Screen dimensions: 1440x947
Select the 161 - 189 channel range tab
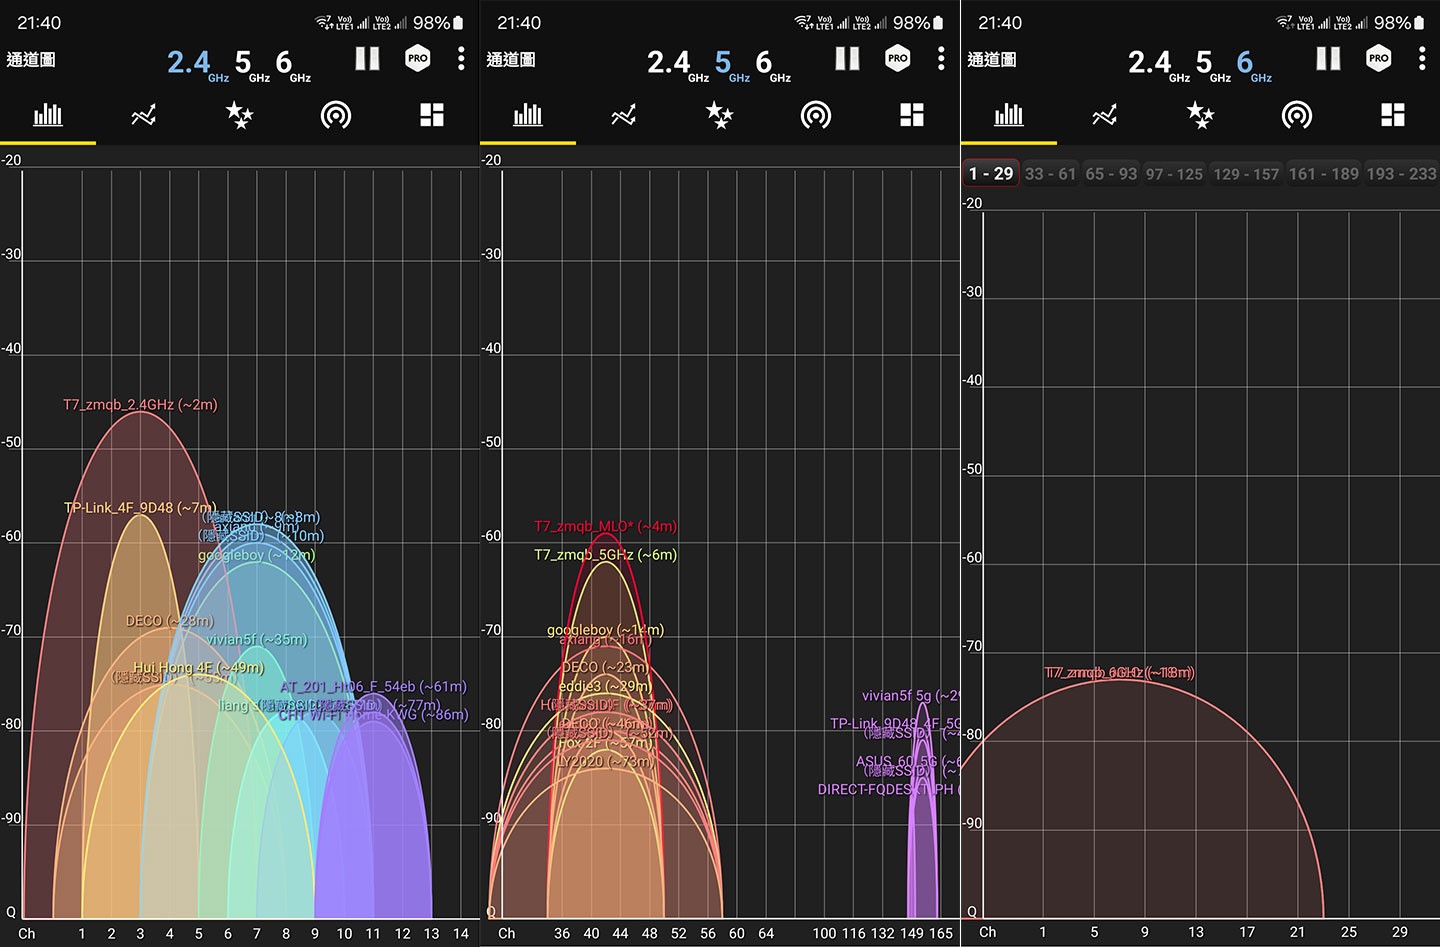point(1324,174)
